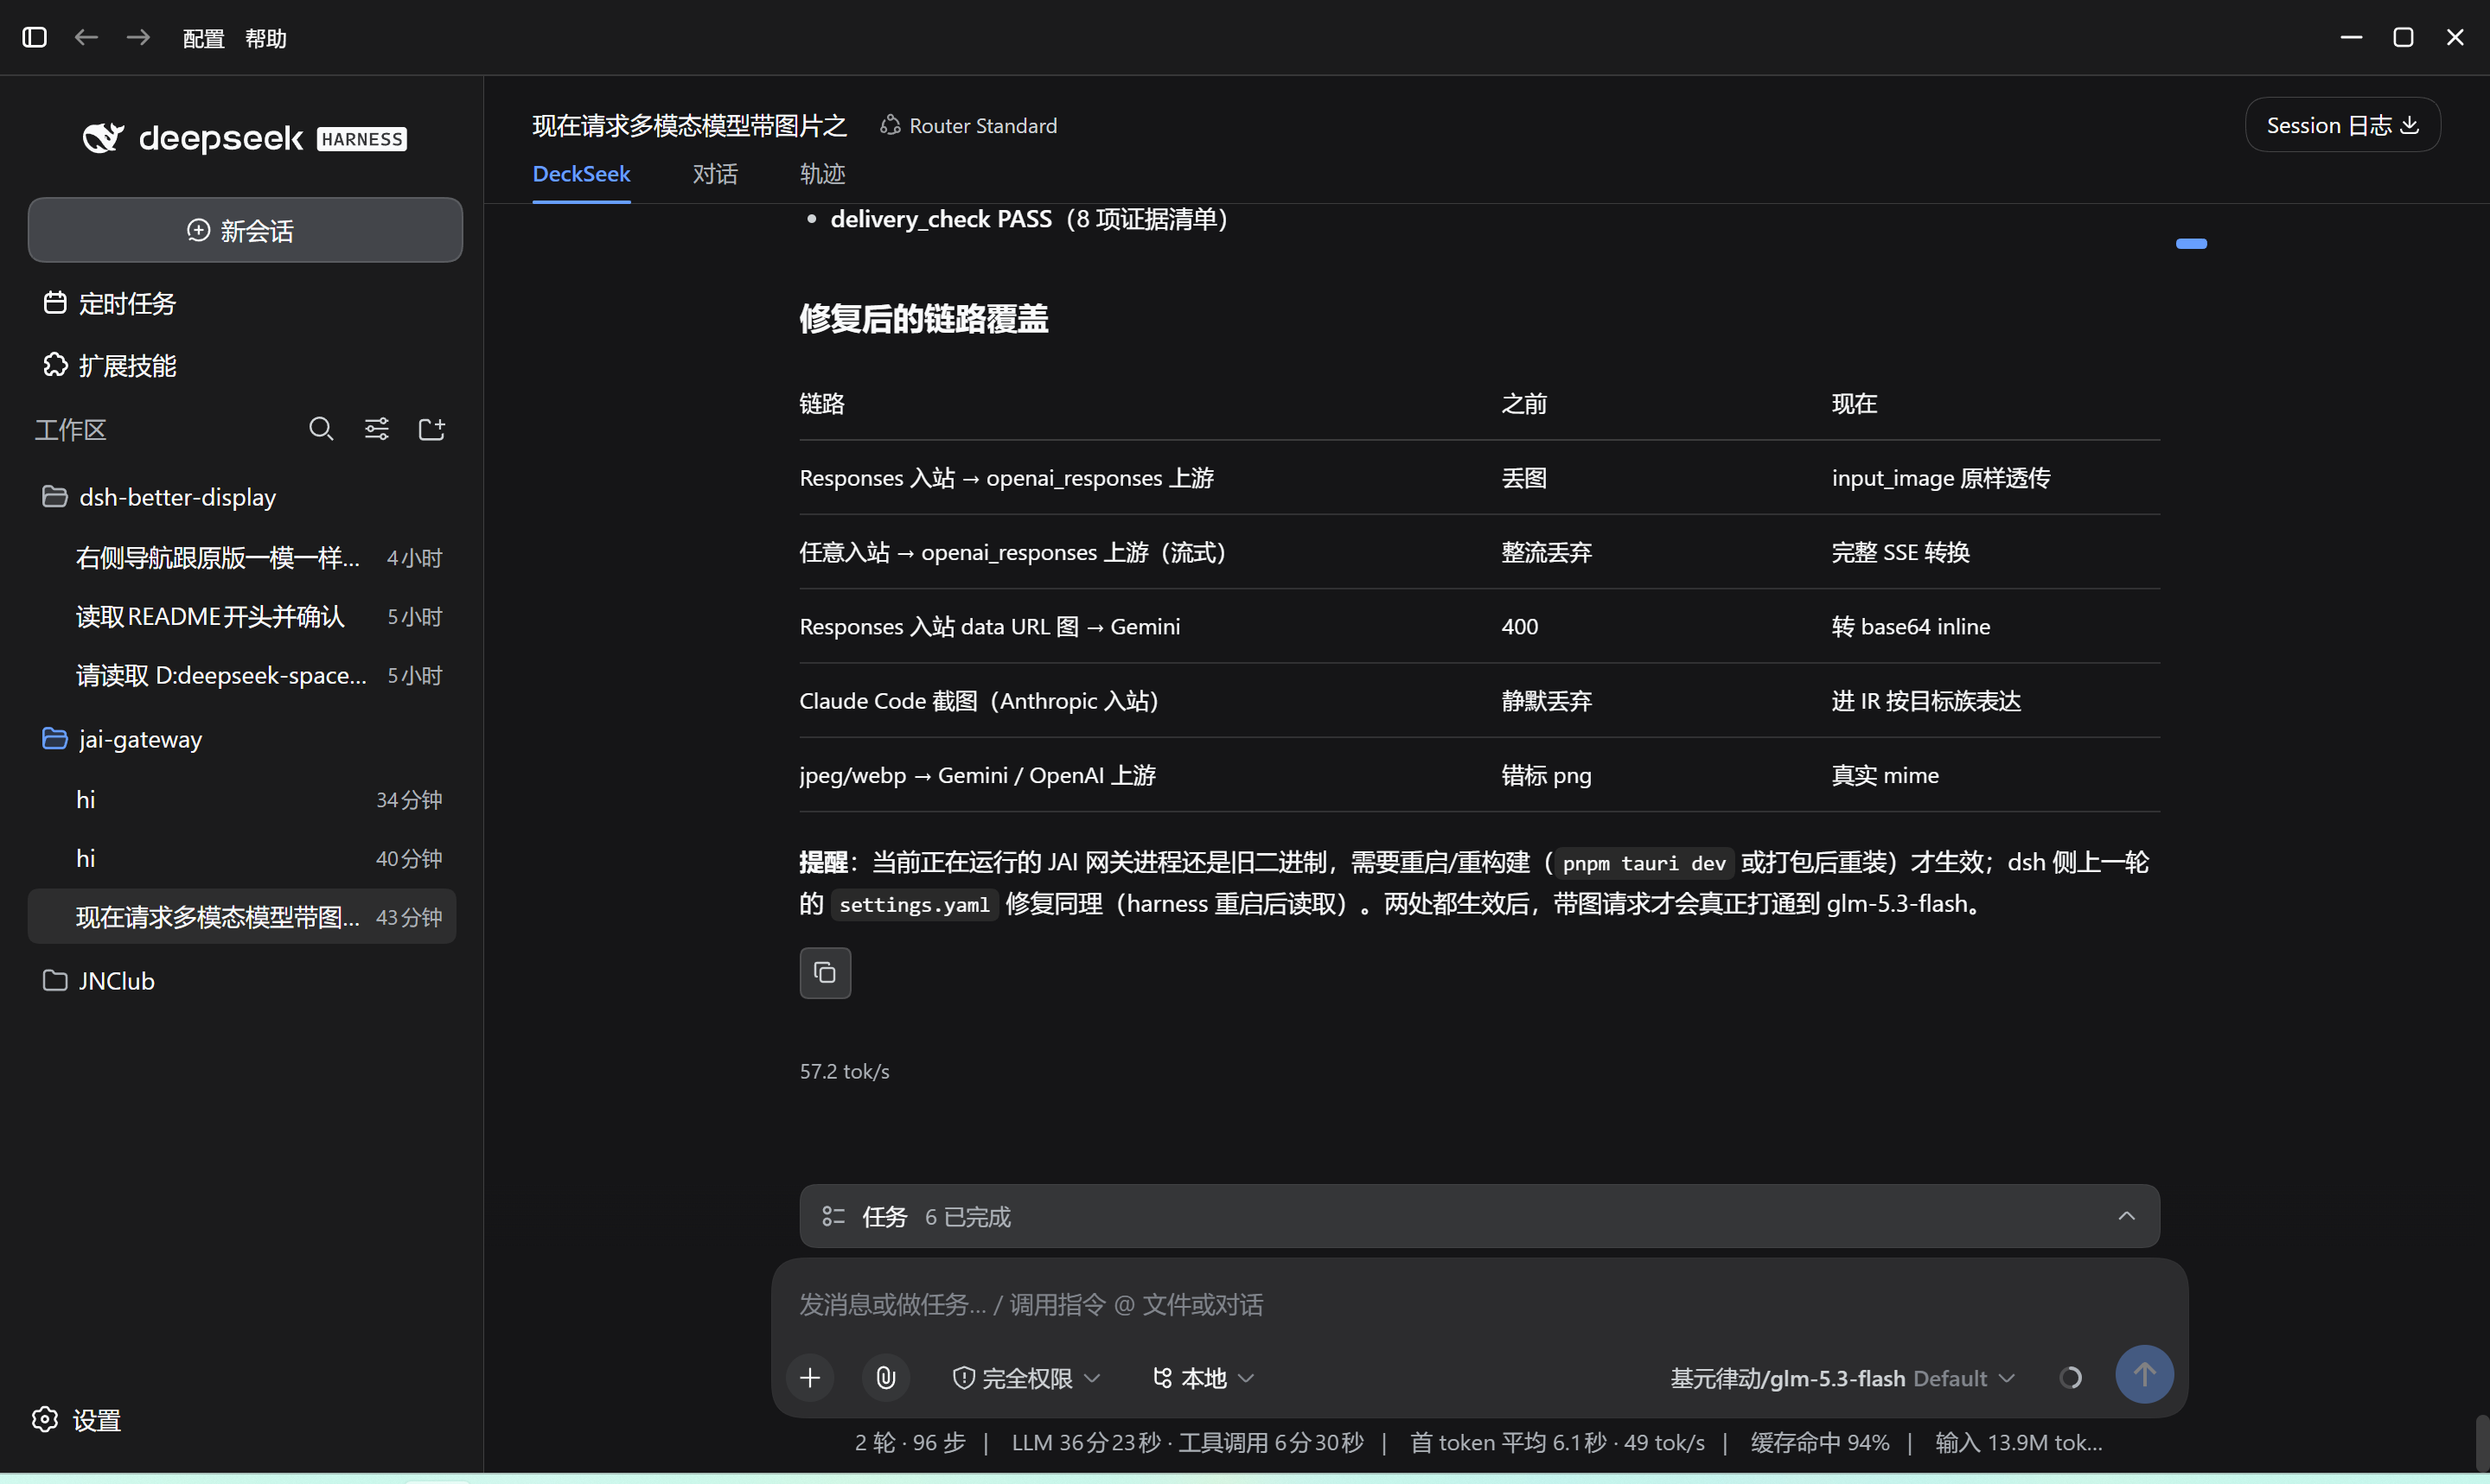The image size is (2490, 1484).
Task: Click the settings.yaml code snippet
Action: [914, 904]
